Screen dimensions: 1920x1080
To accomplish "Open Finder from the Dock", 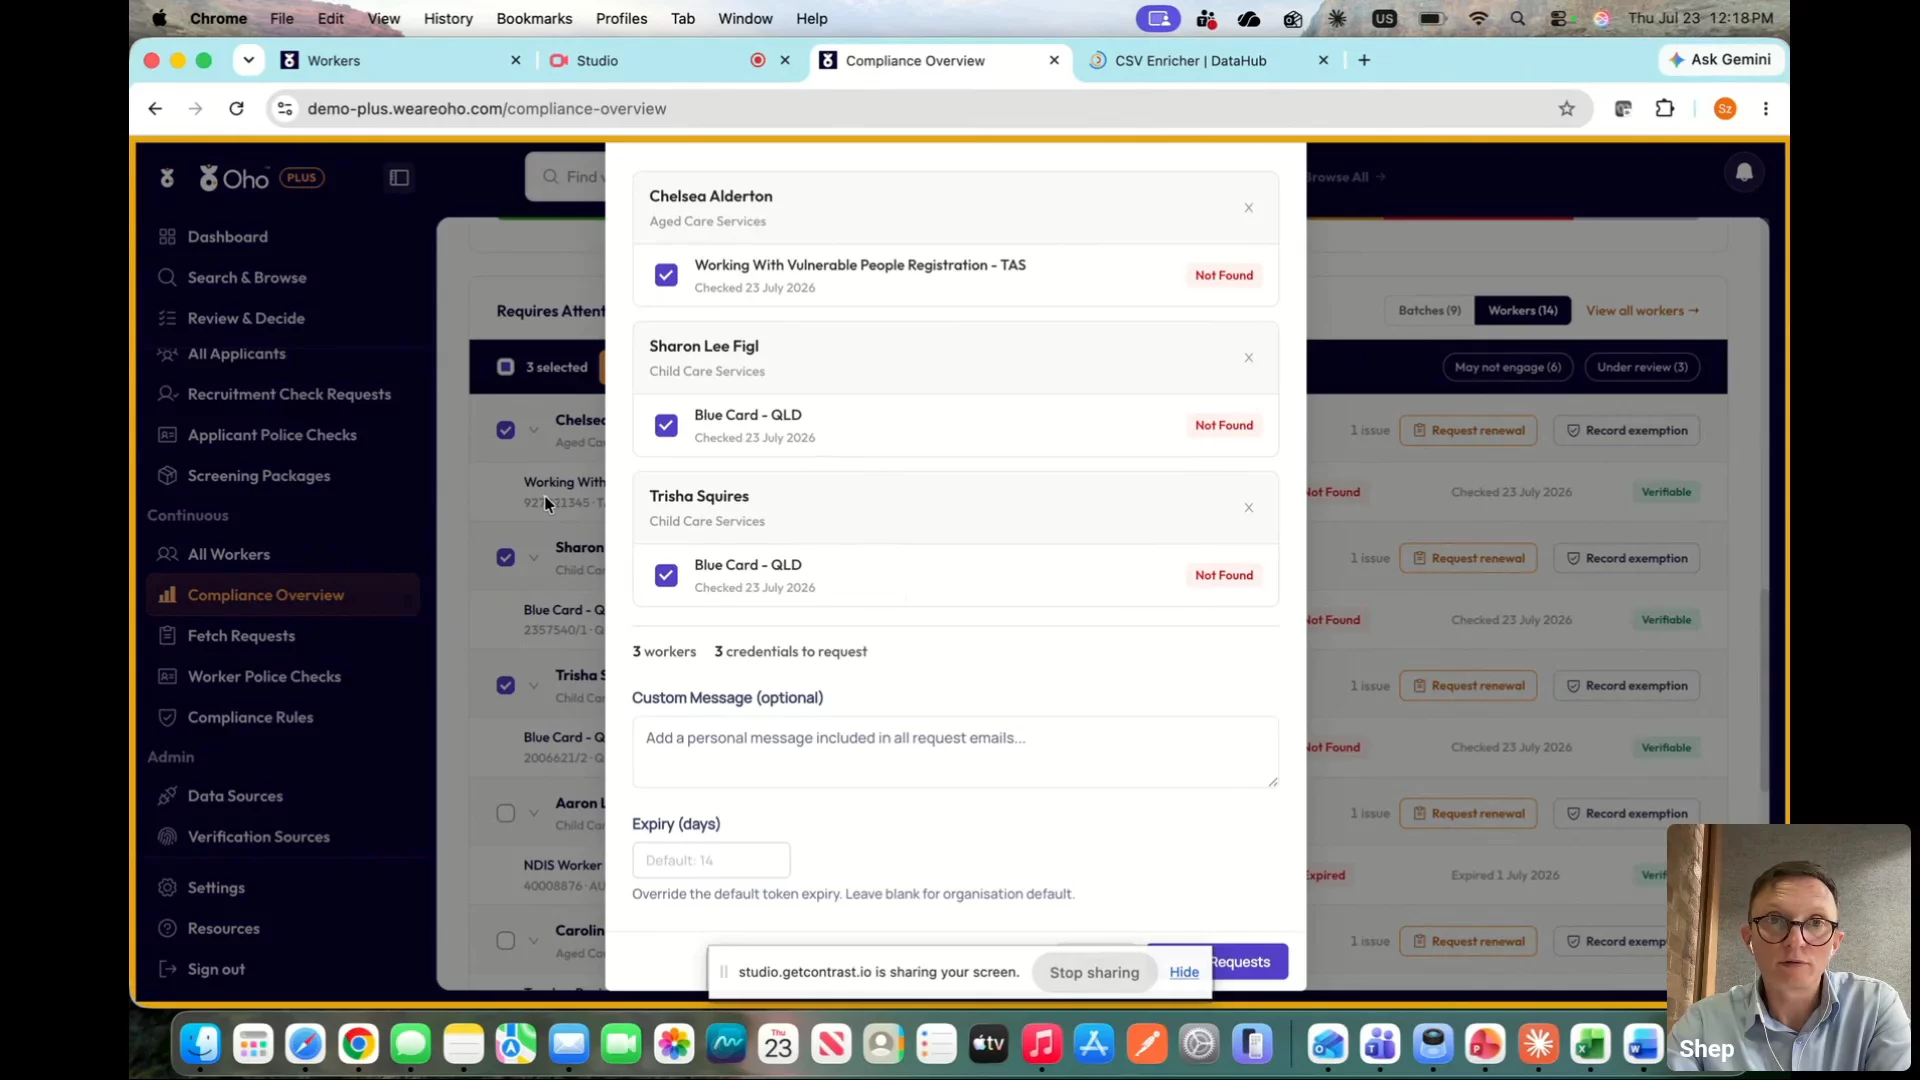I will point(200,1045).
